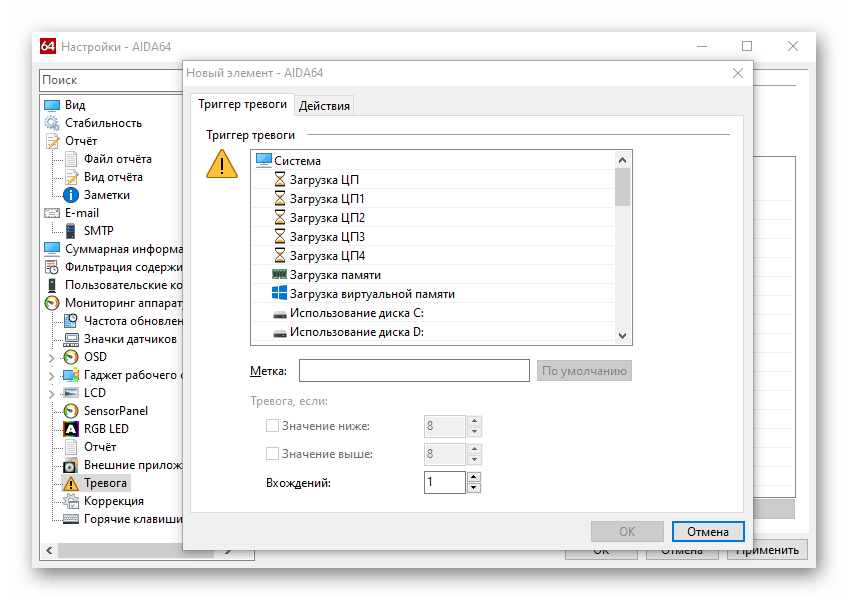Open the Триггер тревоги tab
This screenshot has height=600, width=848.
click(242, 104)
